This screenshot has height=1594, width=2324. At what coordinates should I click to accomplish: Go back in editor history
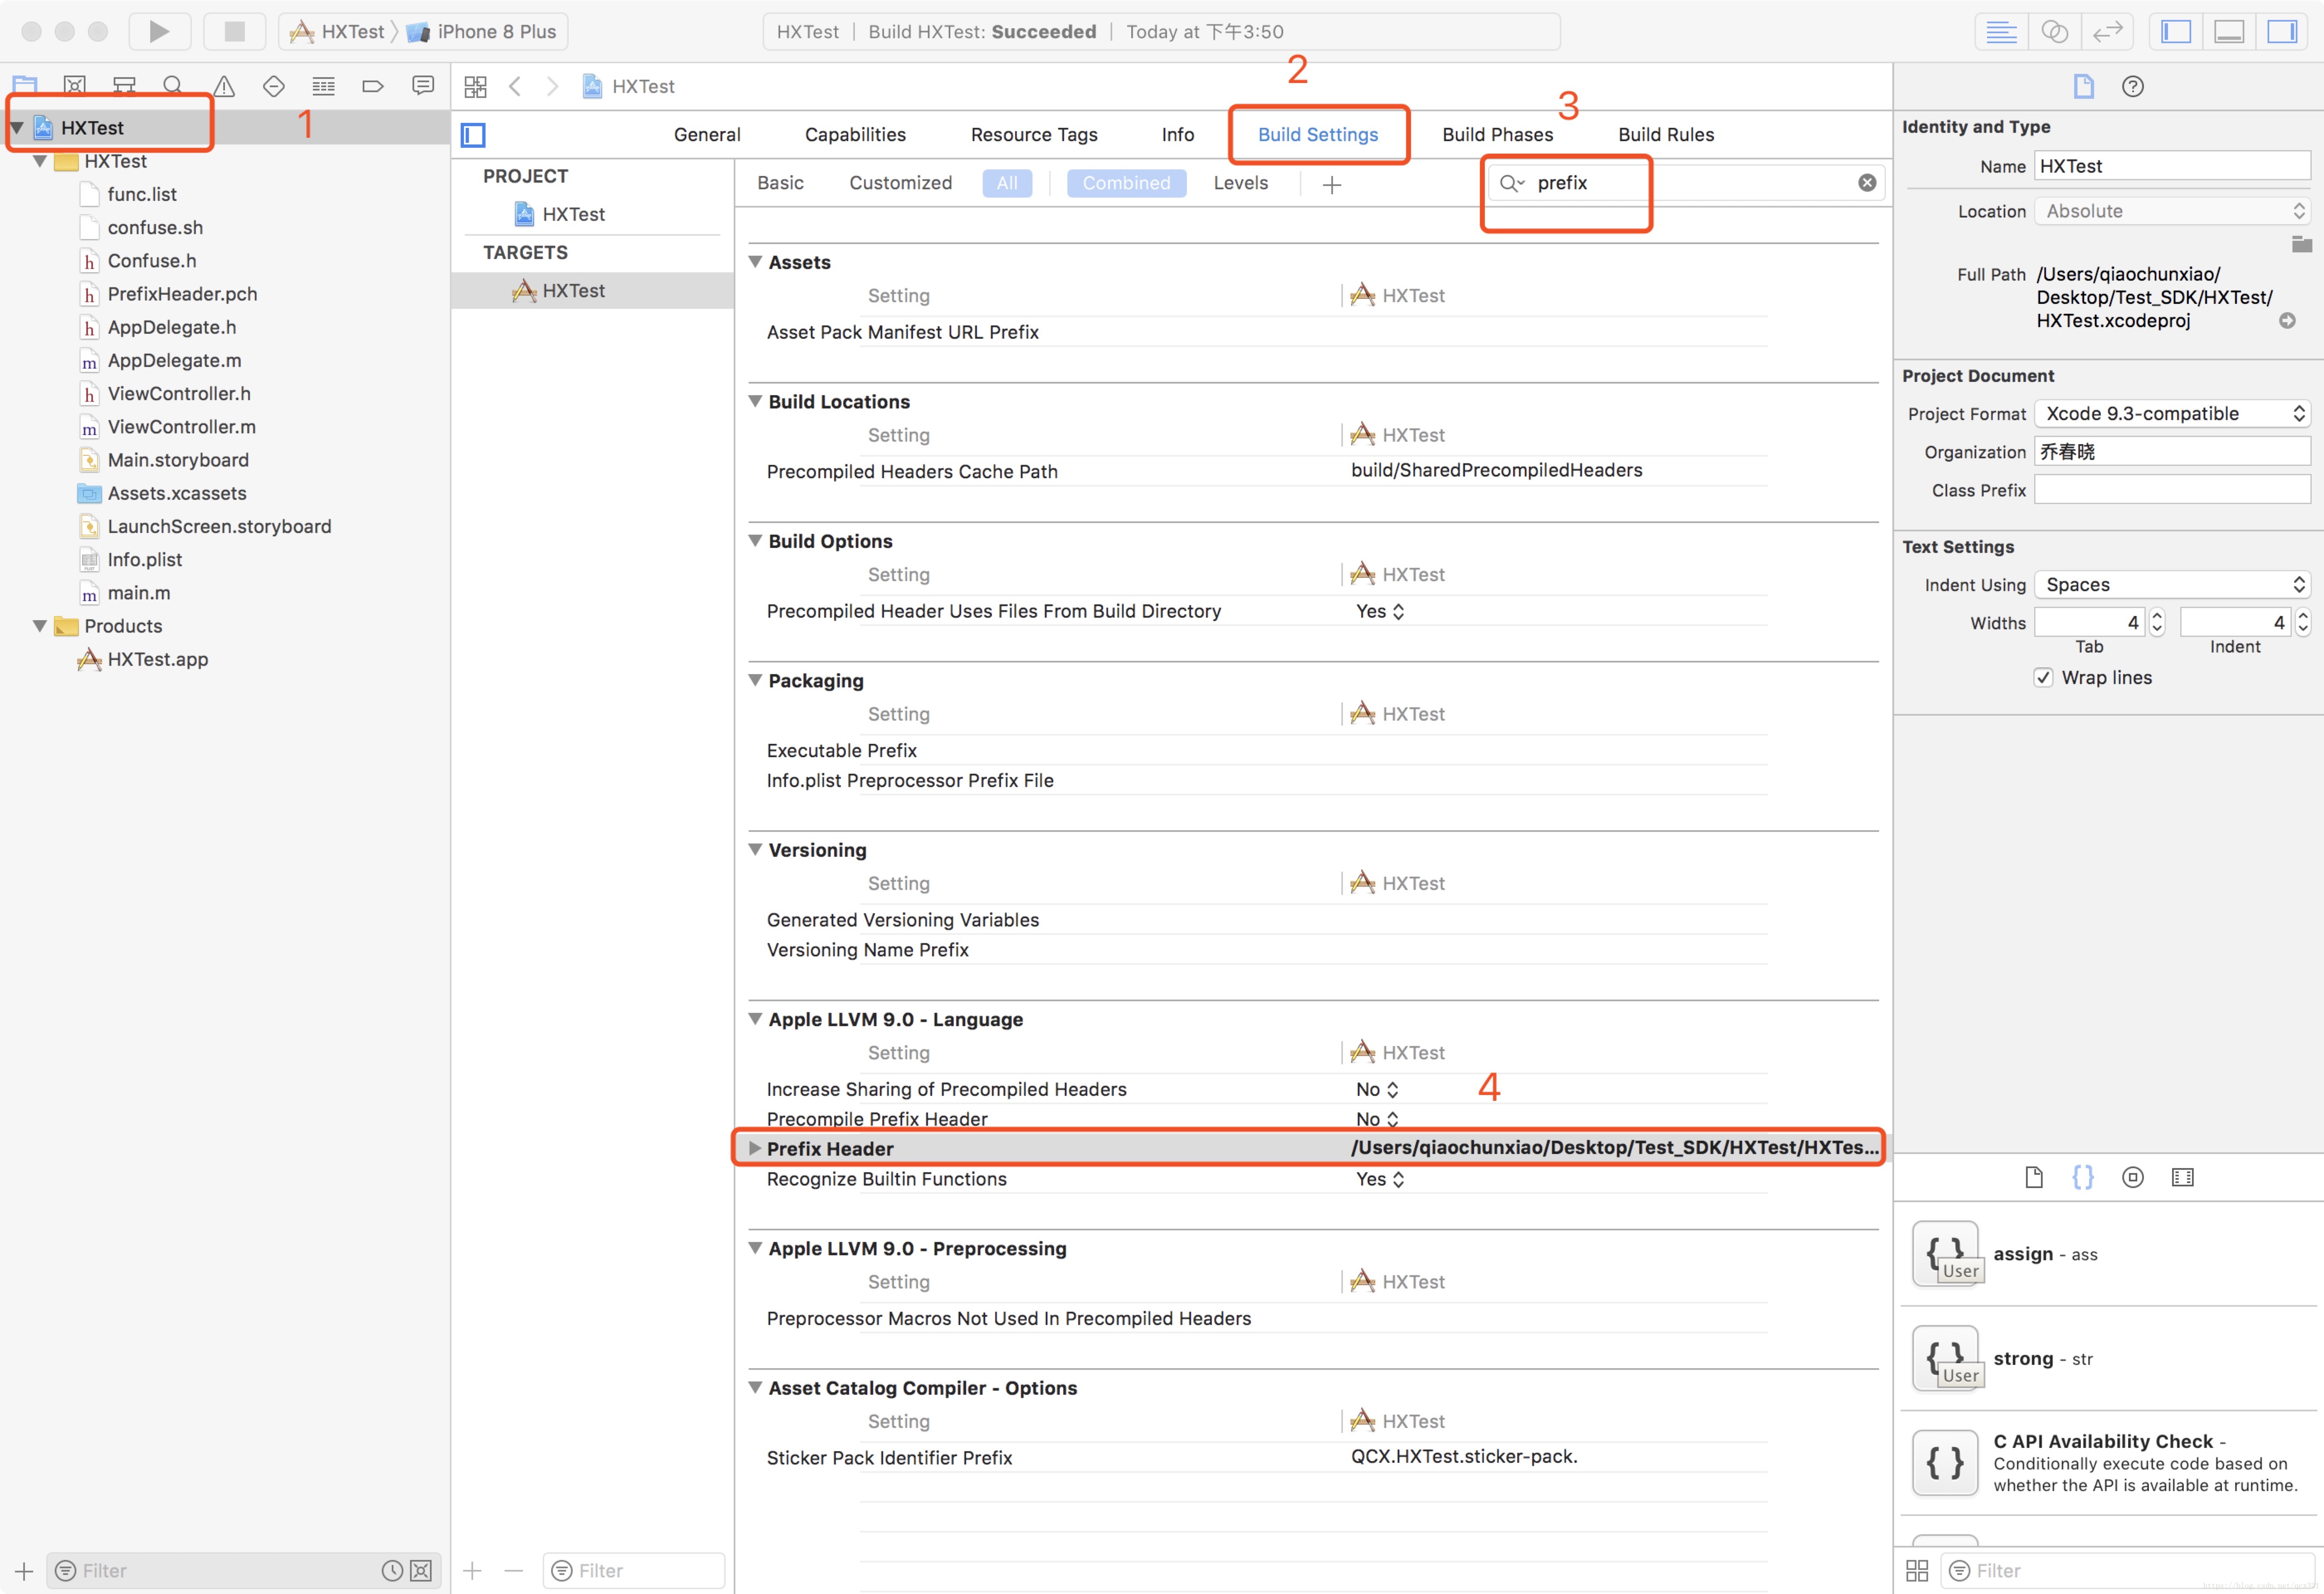[x=515, y=87]
